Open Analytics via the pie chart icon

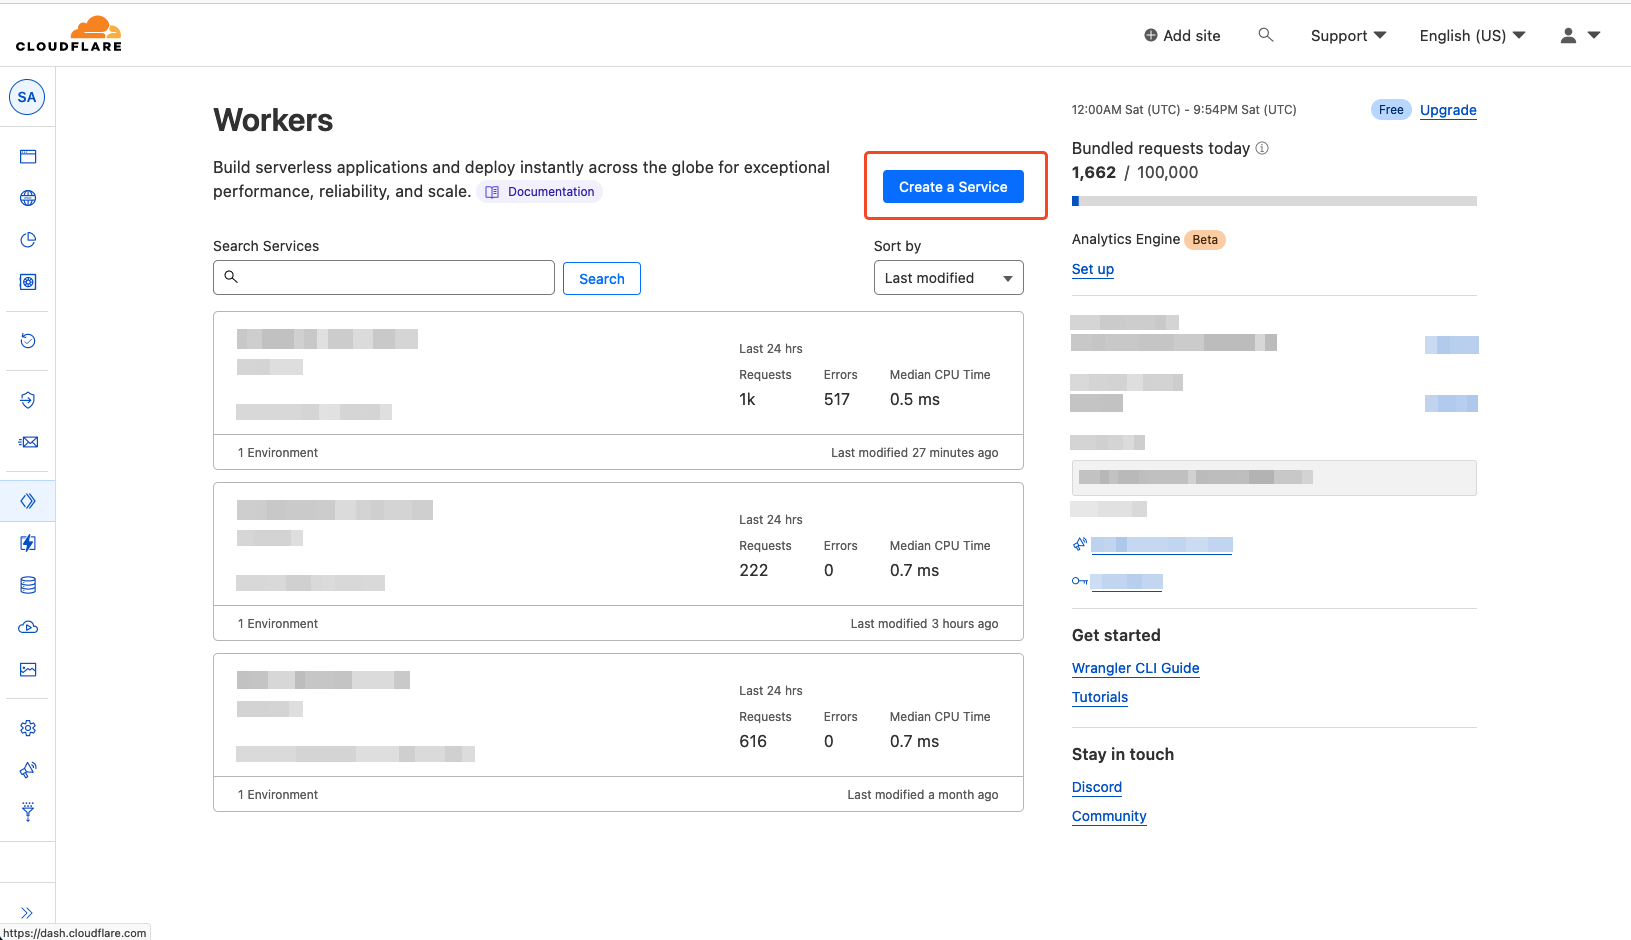pos(27,240)
